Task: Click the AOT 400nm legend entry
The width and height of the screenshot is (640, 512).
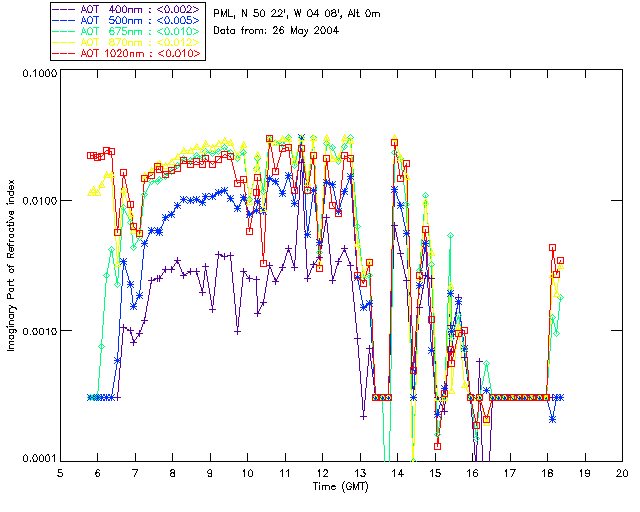Action: pyautogui.click(x=127, y=9)
